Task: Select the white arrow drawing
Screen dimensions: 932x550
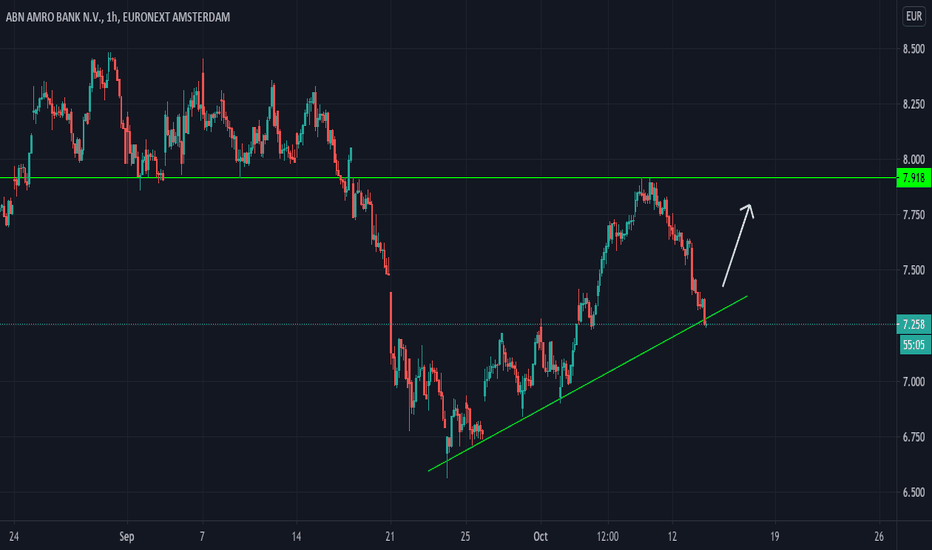Action: (738, 245)
